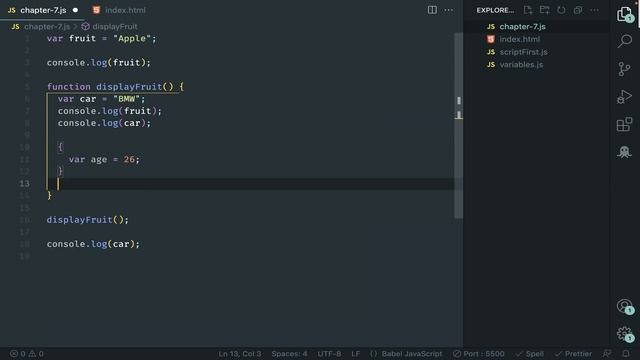The width and height of the screenshot is (640, 360).
Task: Click the text 'function displayFruit() {'
Action: (x=116, y=87)
